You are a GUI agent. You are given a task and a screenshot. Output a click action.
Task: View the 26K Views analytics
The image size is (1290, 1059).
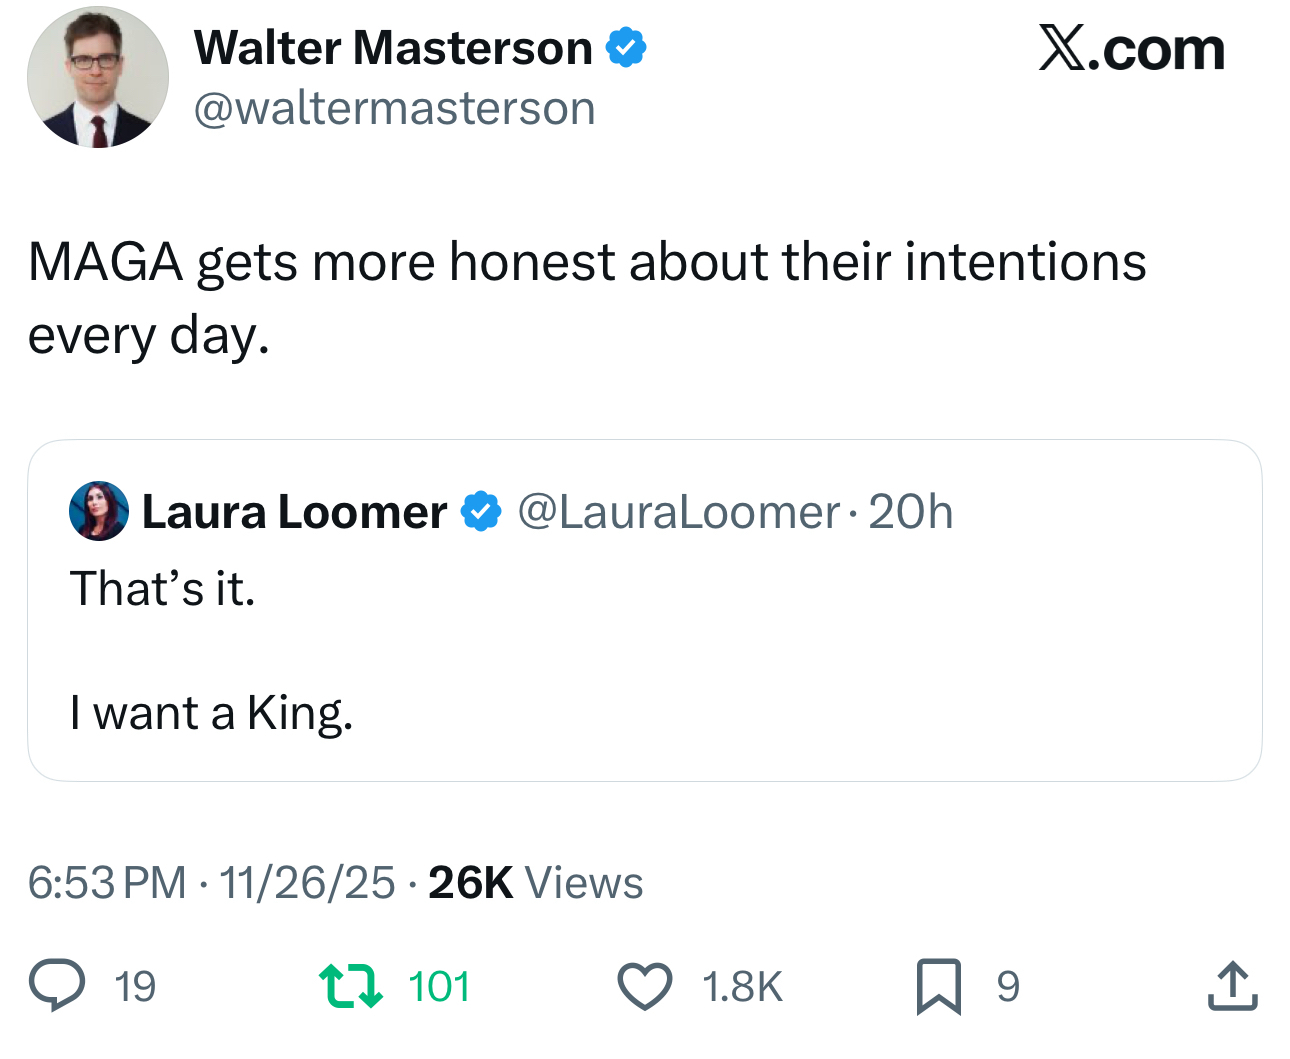[535, 883]
